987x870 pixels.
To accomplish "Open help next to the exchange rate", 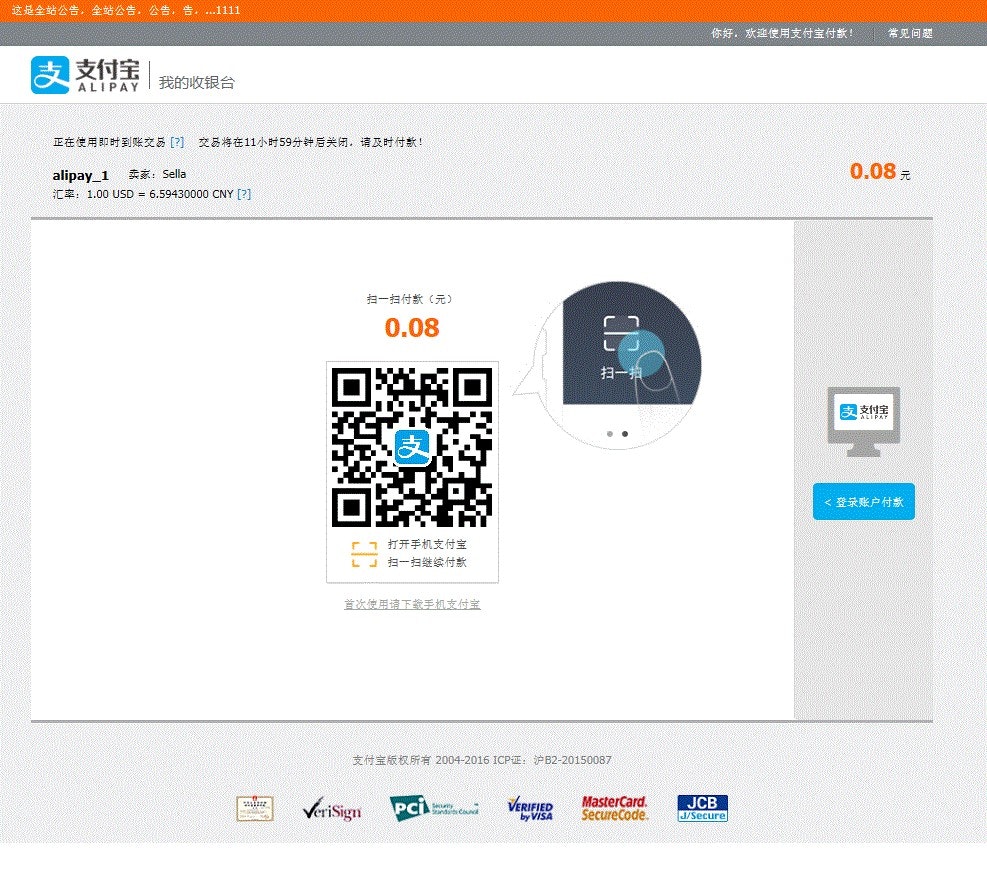I will pyautogui.click(x=244, y=194).
